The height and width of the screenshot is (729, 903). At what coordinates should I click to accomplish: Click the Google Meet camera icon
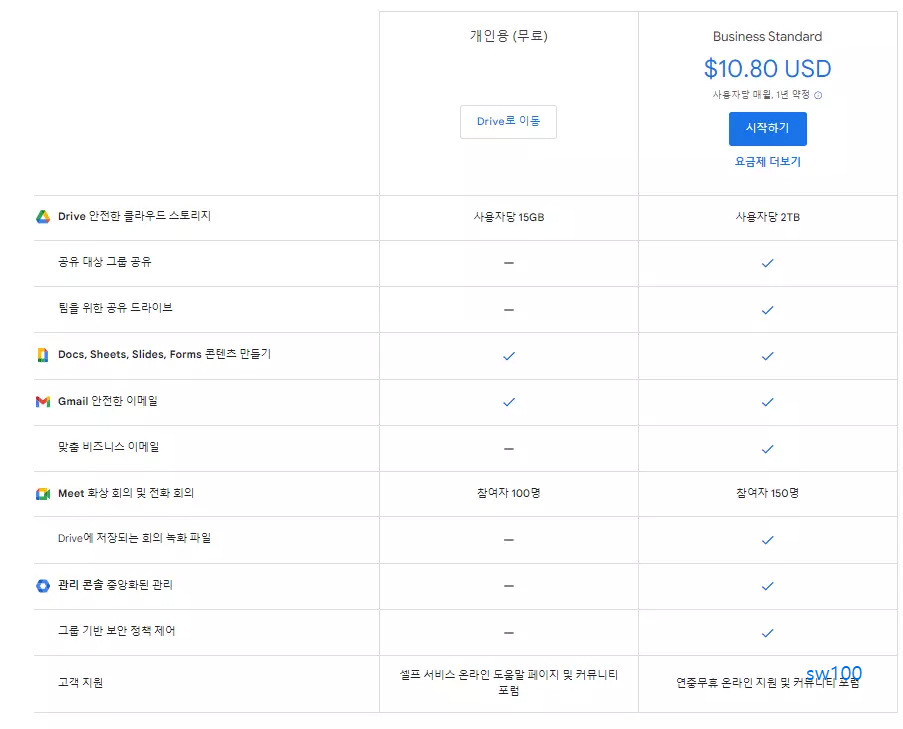(x=42, y=493)
